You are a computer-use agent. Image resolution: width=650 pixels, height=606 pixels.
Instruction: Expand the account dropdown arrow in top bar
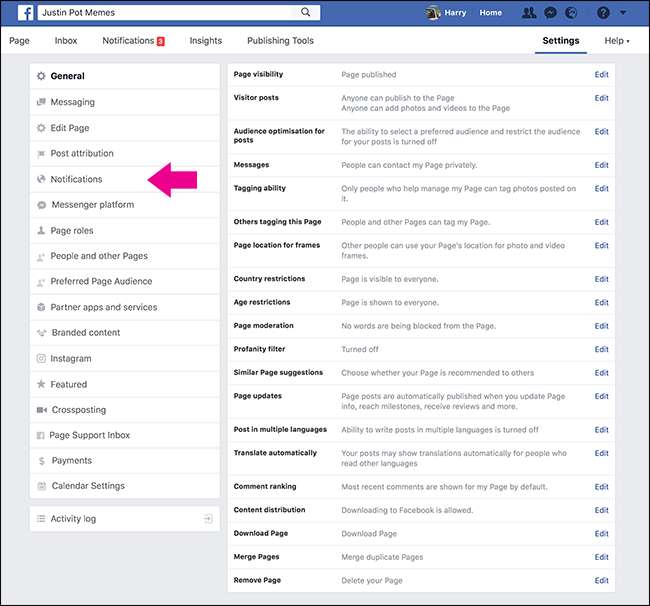(x=625, y=14)
